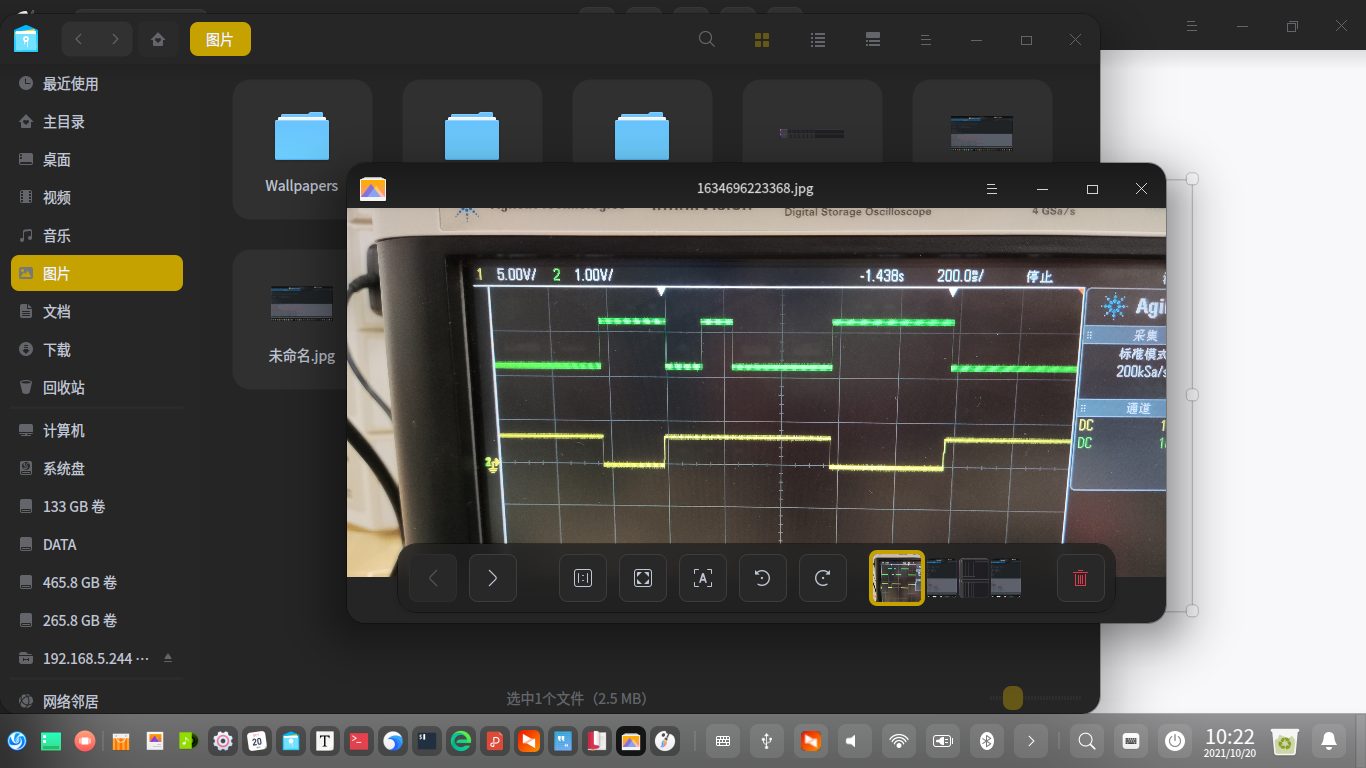Rotate the image clockwise
This screenshot has height=768, width=1366.
823,578
